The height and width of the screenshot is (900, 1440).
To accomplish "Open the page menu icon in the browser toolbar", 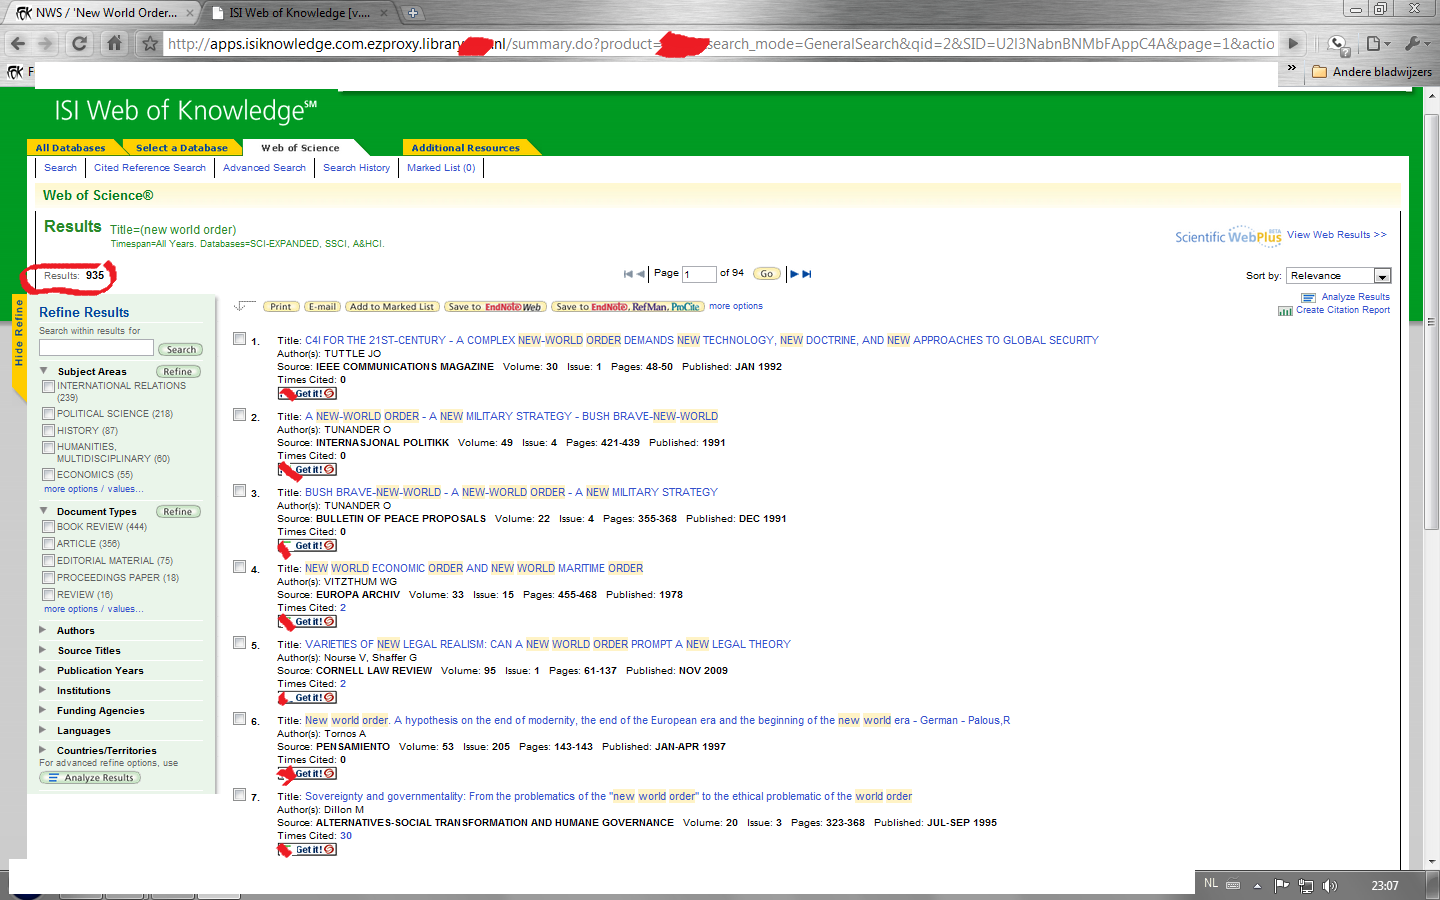I will click(1378, 44).
